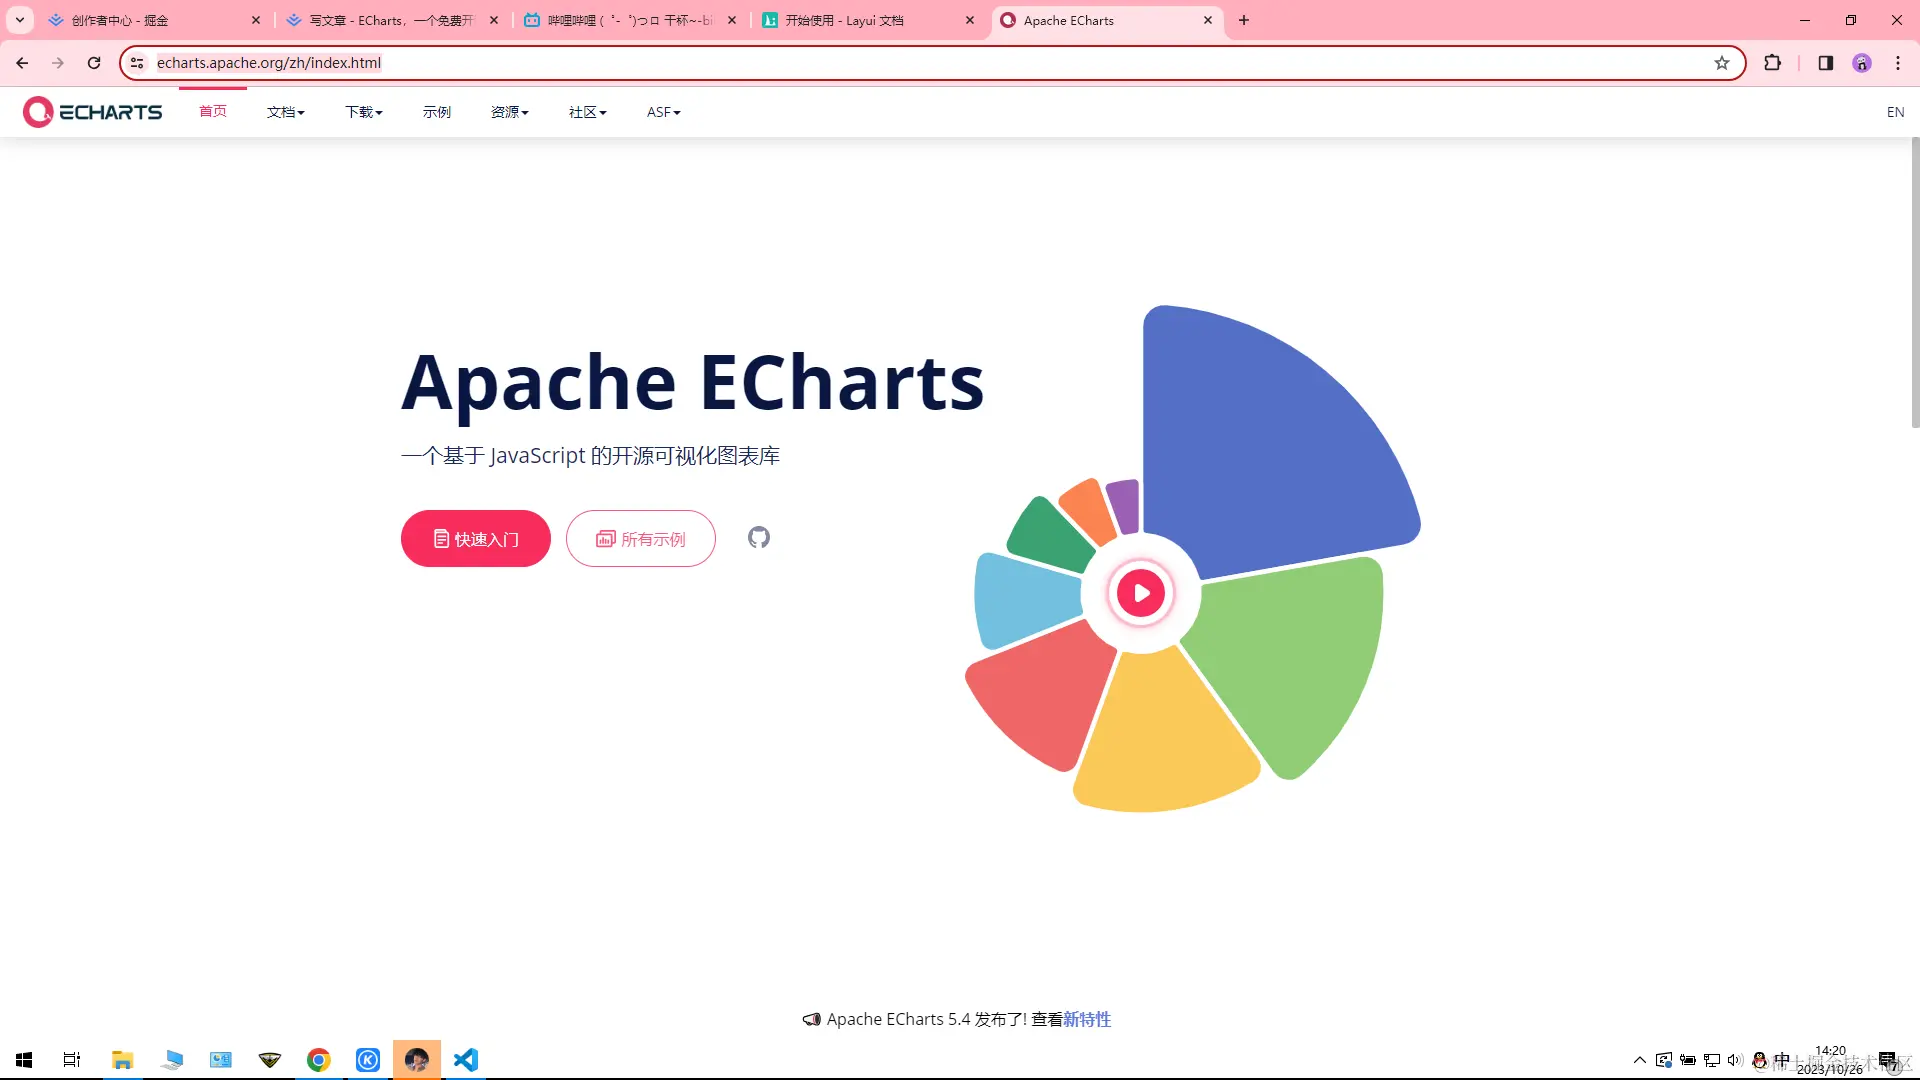Expand the 文档 dropdown menu
Screen dimensions: 1920x1080
click(x=286, y=112)
